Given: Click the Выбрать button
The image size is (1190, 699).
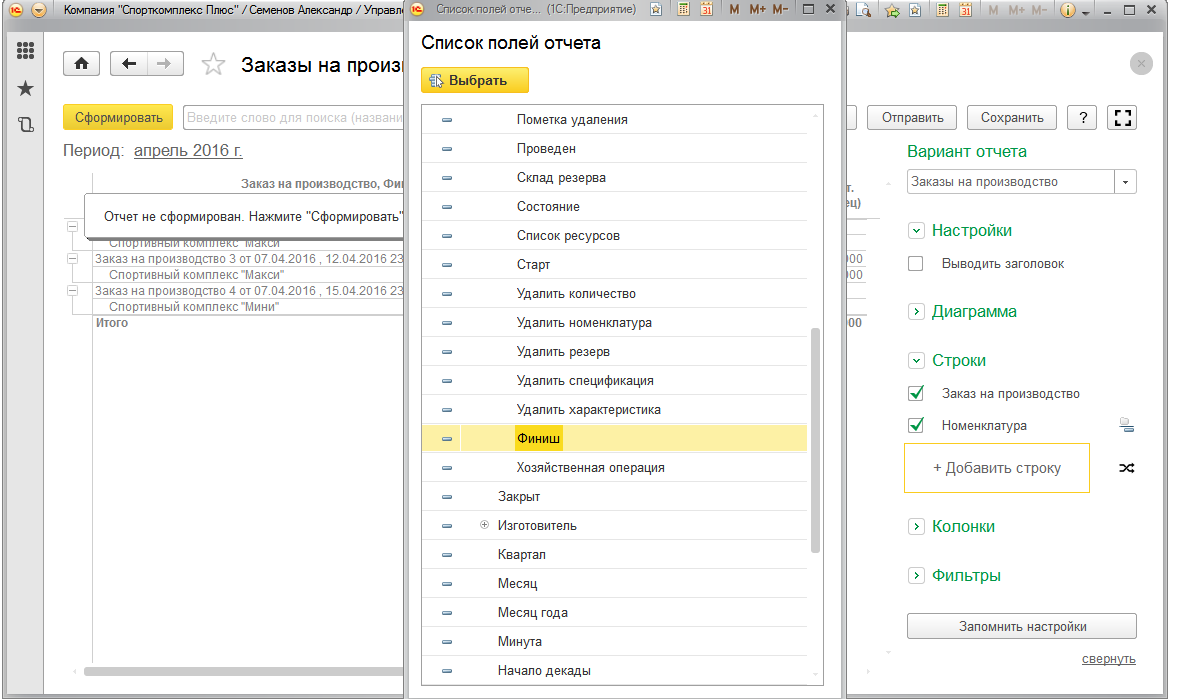Looking at the screenshot, I should coord(475,80).
